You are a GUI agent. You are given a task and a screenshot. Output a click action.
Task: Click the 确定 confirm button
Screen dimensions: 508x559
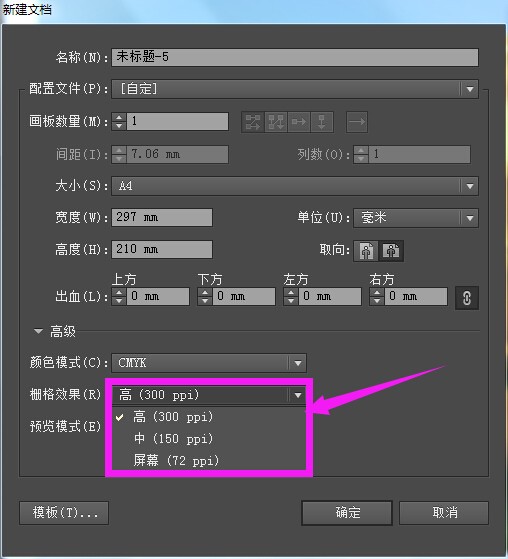347,513
